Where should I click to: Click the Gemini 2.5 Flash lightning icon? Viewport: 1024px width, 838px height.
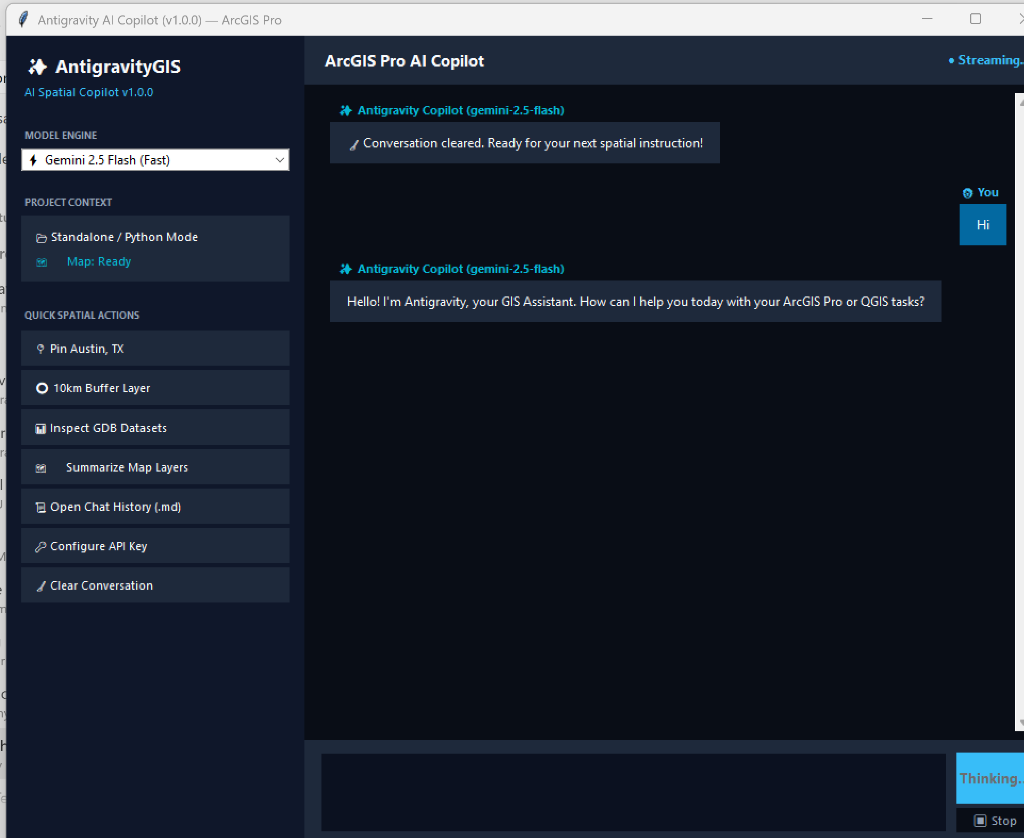[33, 160]
